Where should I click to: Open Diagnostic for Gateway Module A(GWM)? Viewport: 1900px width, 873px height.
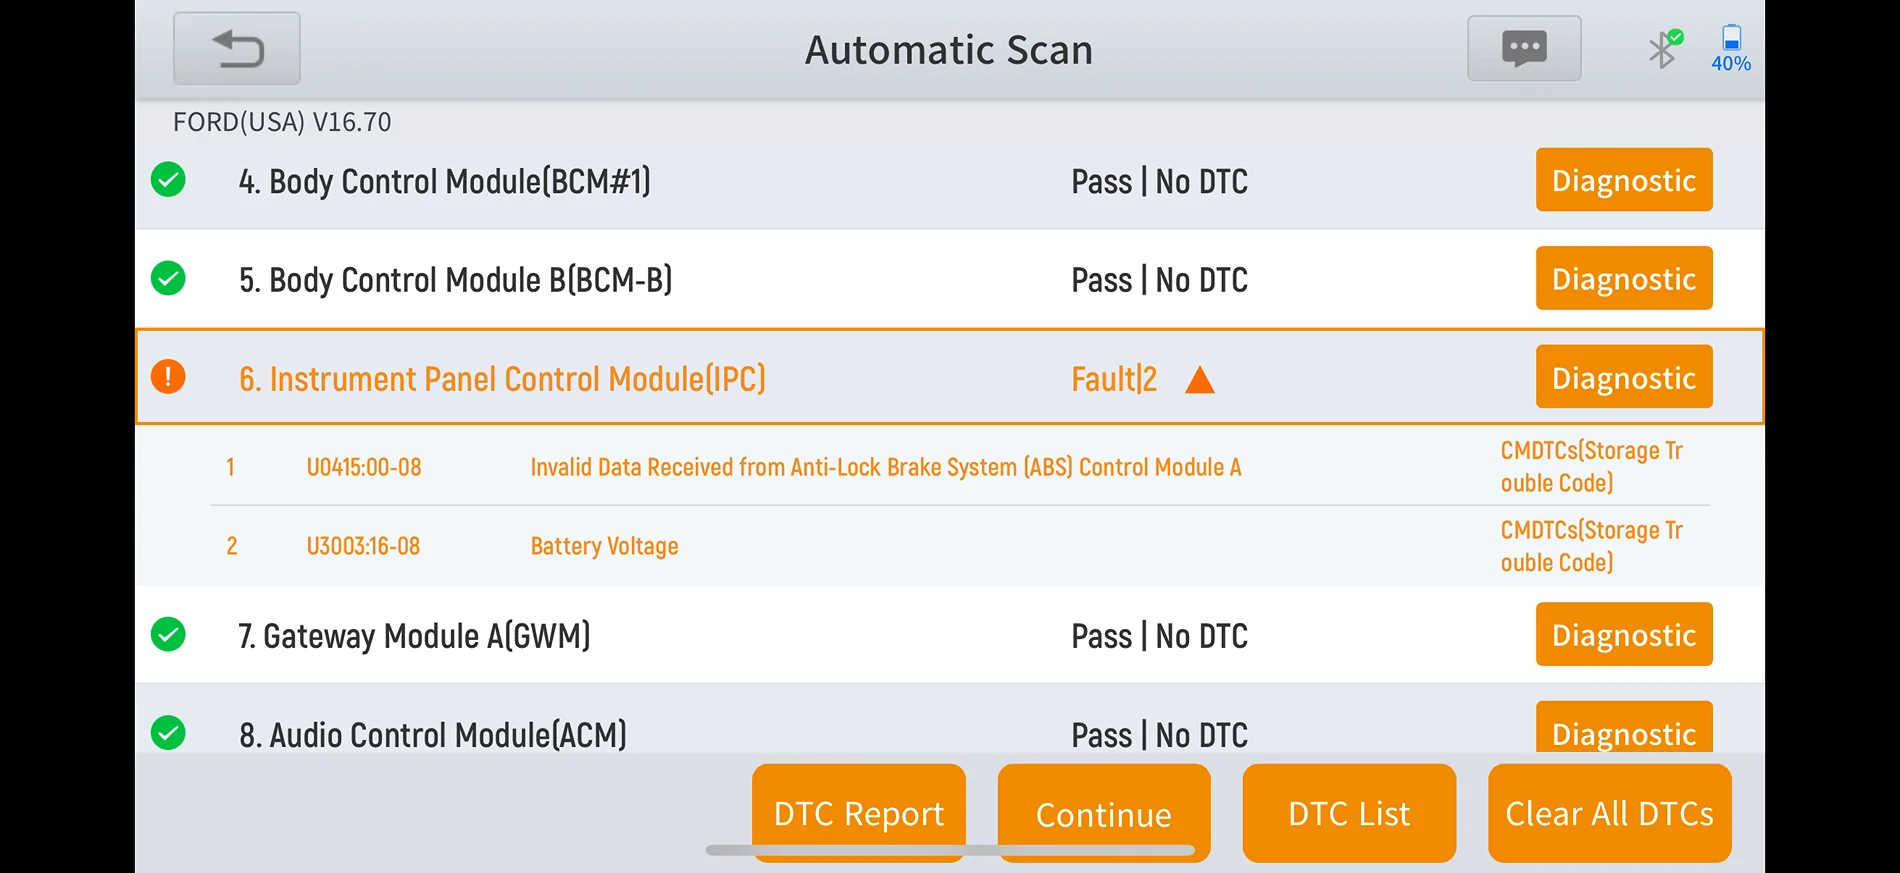tap(1624, 634)
